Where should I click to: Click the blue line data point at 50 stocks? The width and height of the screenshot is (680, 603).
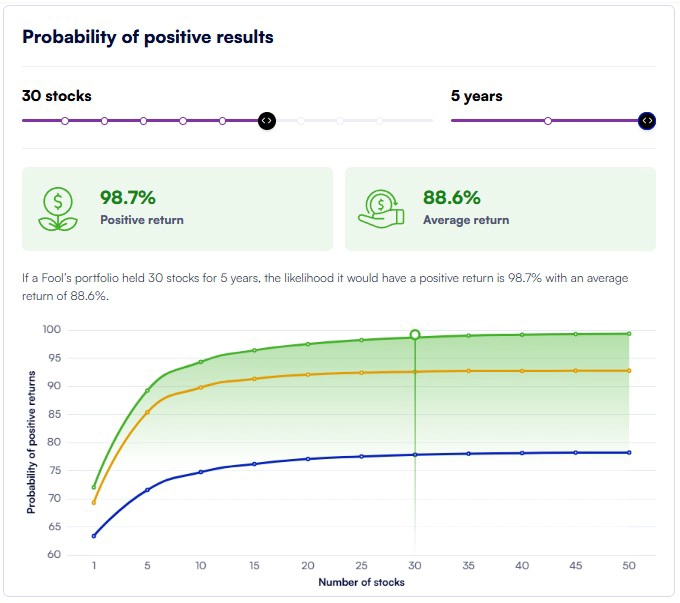pyautogui.click(x=629, y=453)
